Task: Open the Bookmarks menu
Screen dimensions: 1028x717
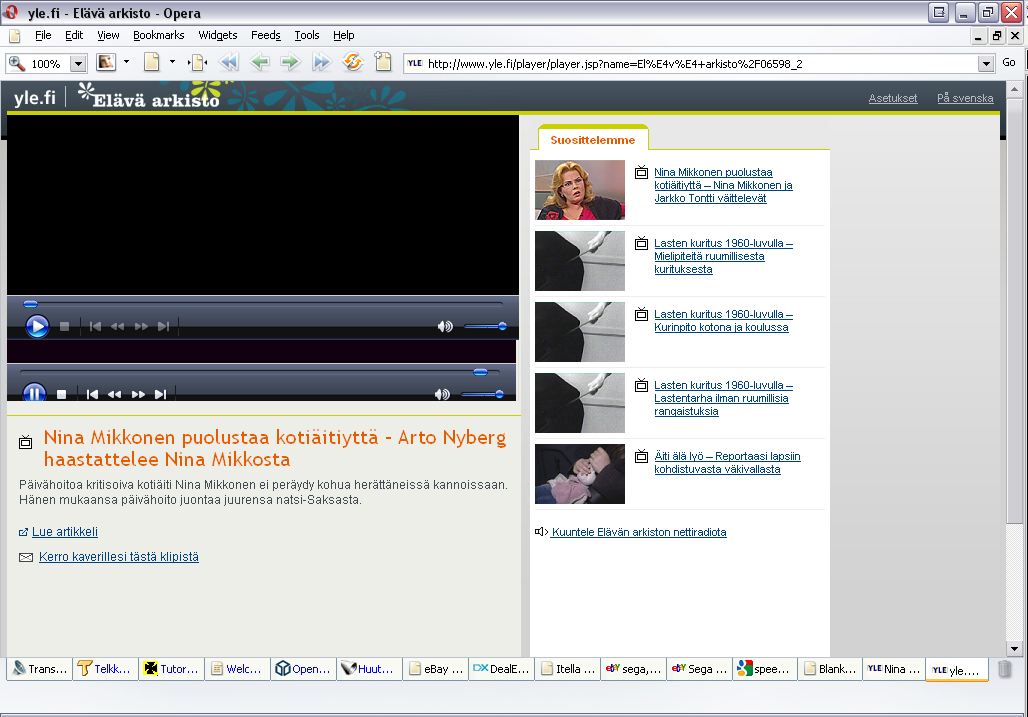Action: 158,35
